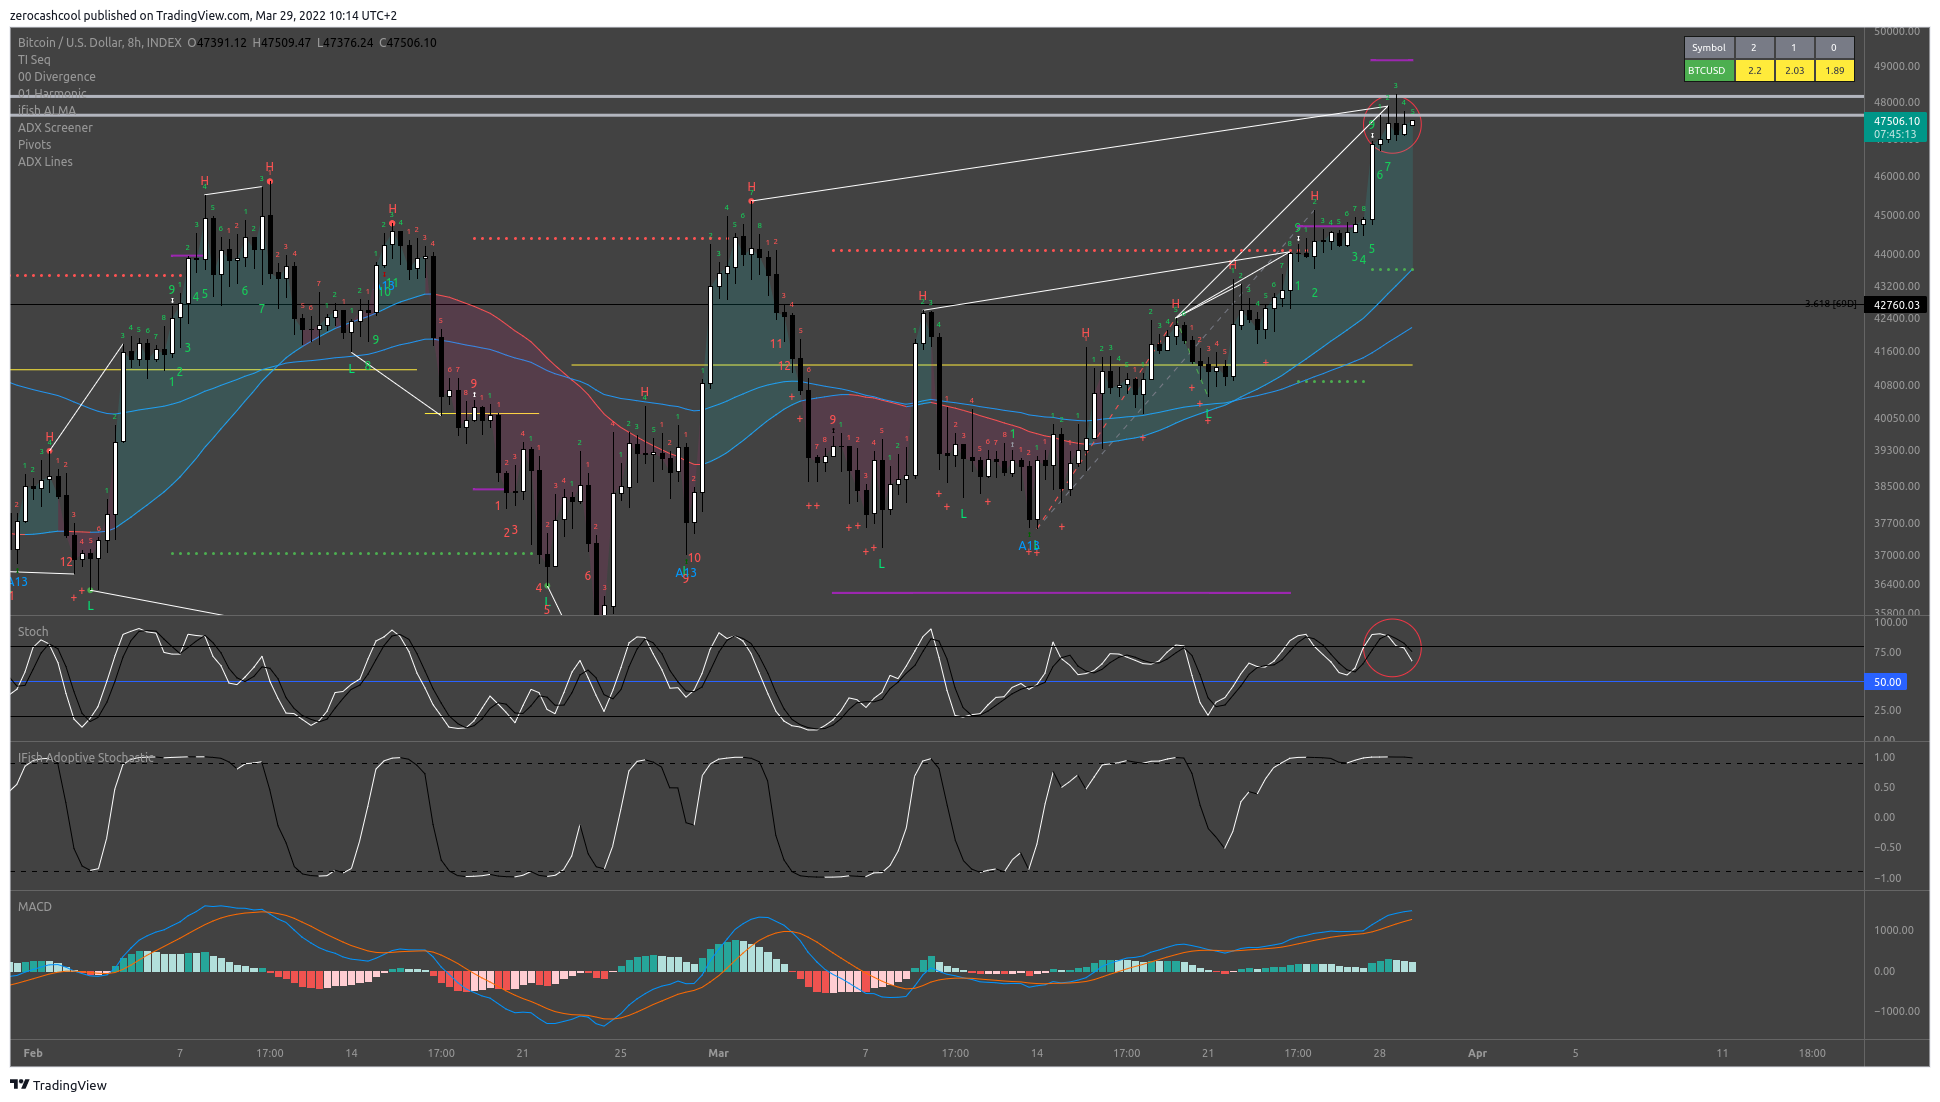Click the 3.618 (69D) Fibonacci level label

point(1830,304)
